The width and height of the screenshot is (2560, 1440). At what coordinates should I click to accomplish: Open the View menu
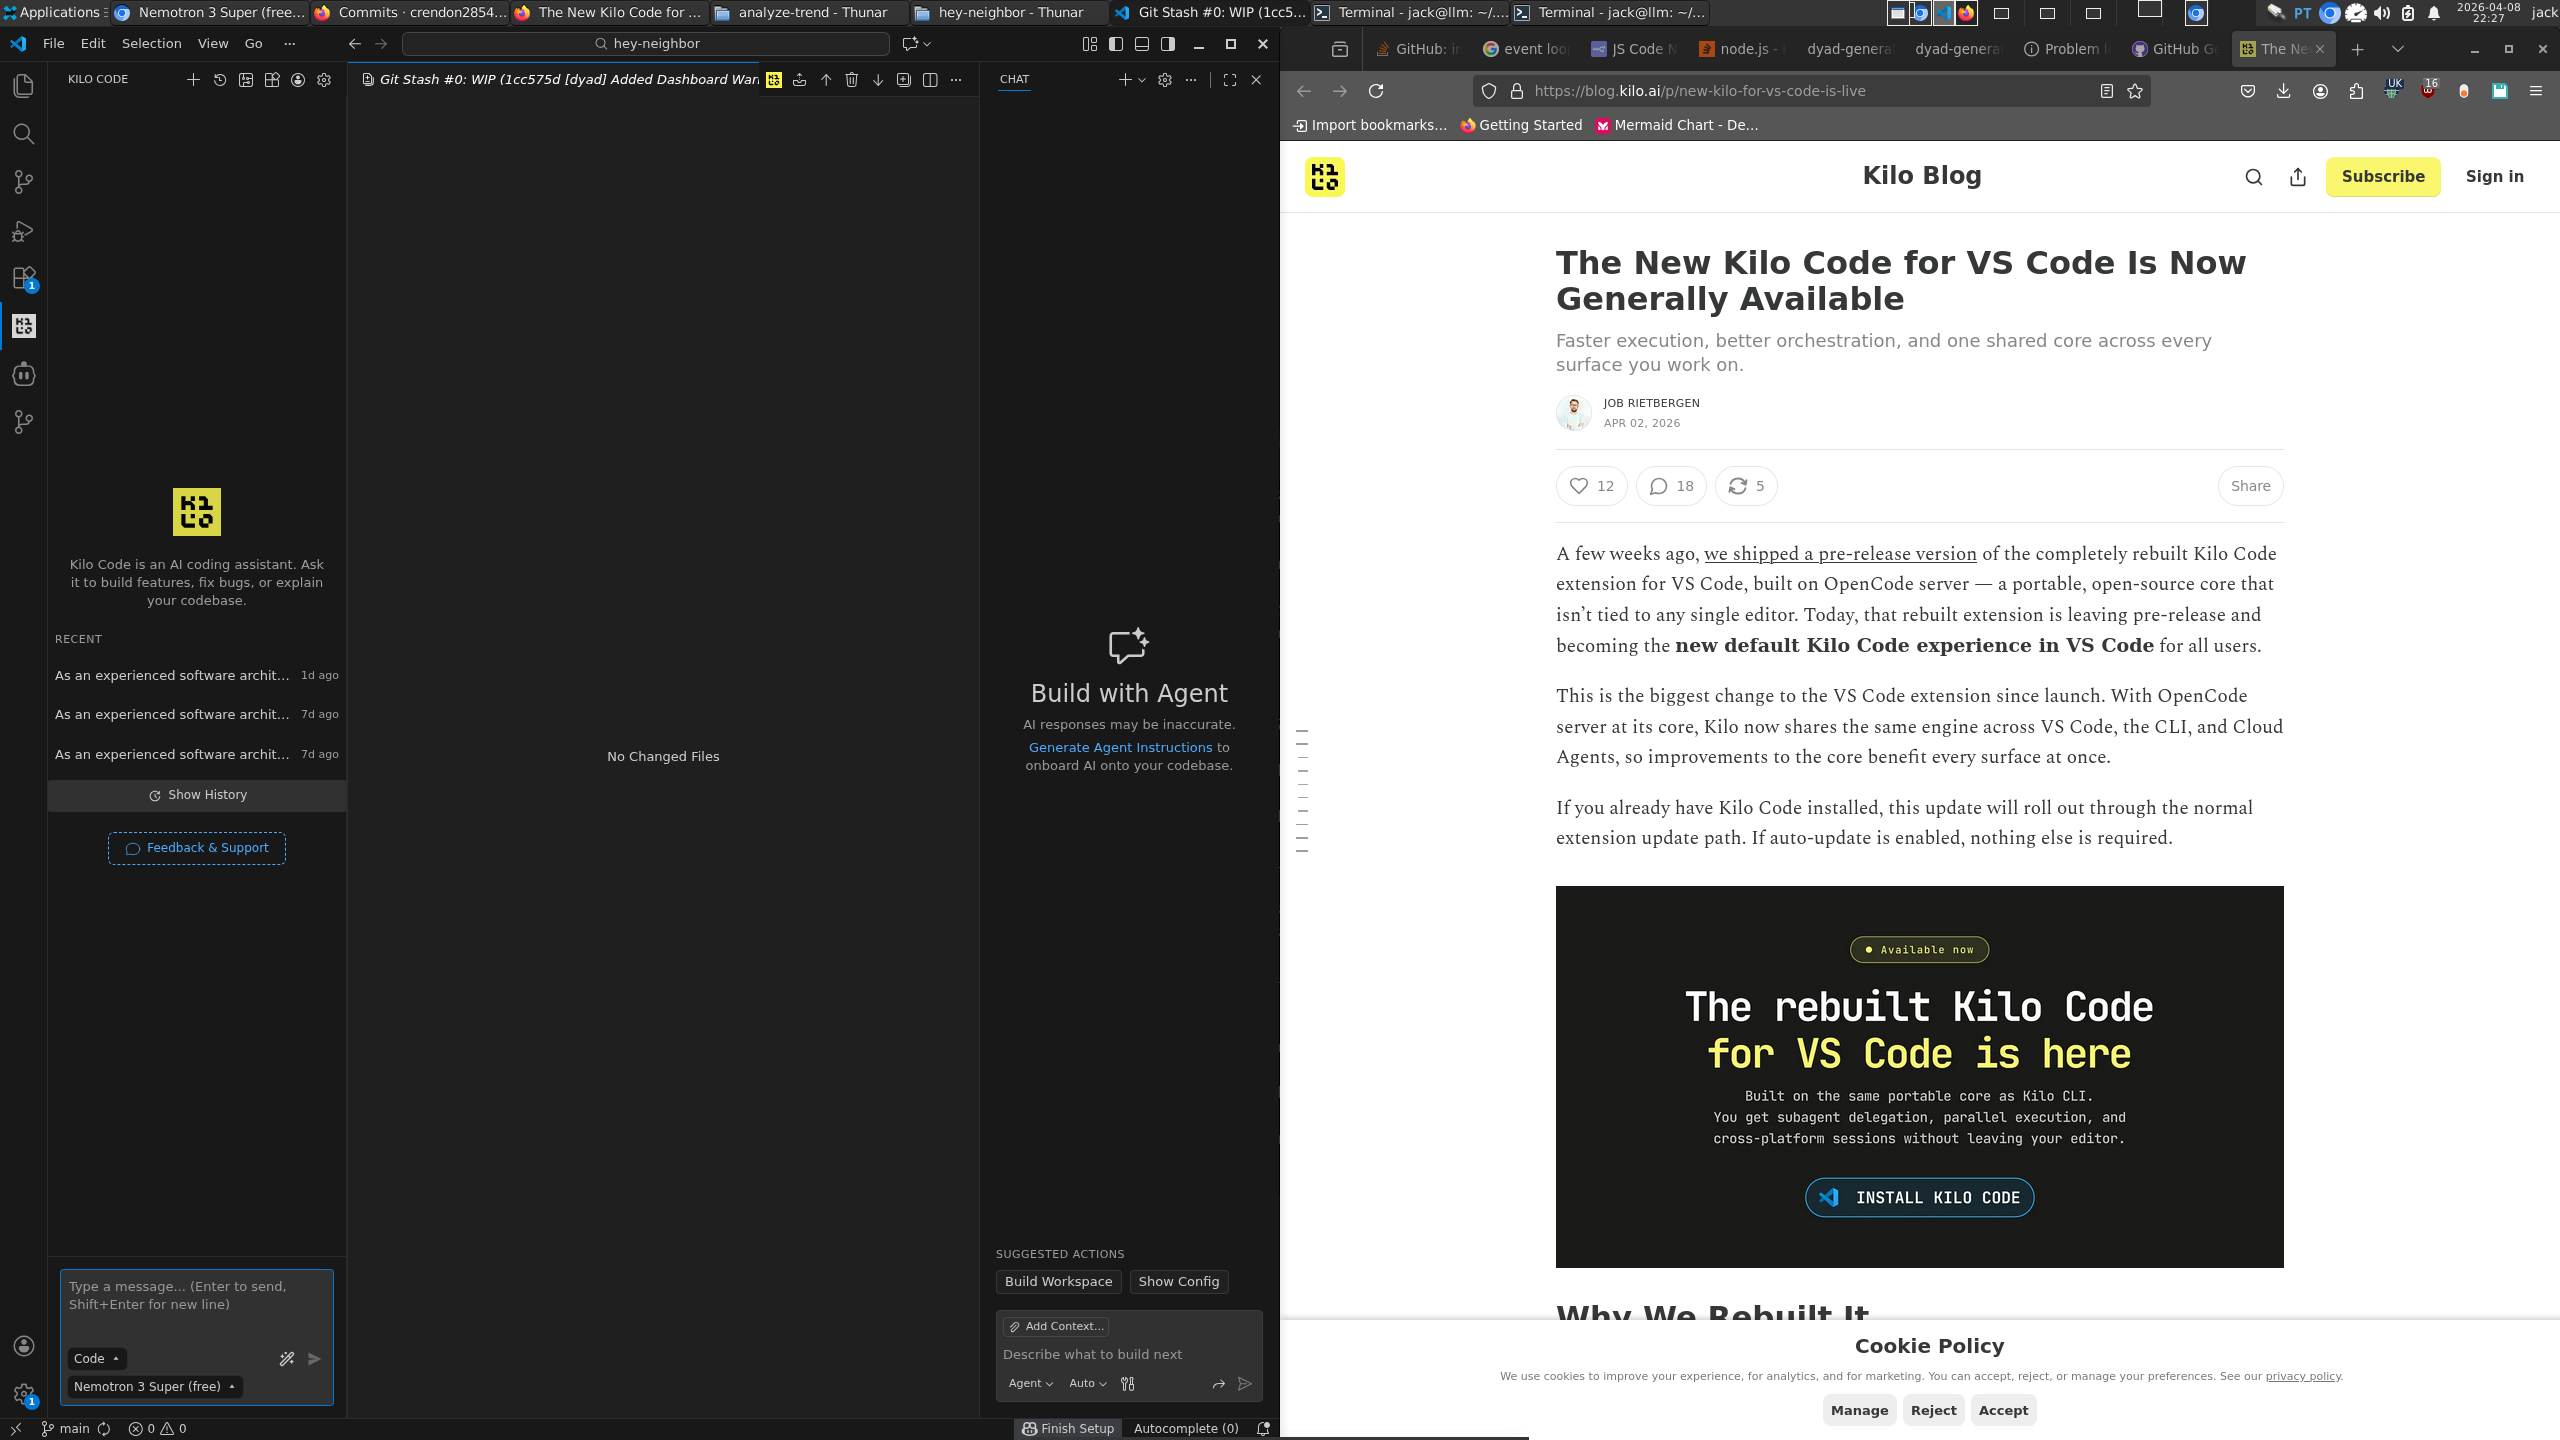tap(213, 44)
